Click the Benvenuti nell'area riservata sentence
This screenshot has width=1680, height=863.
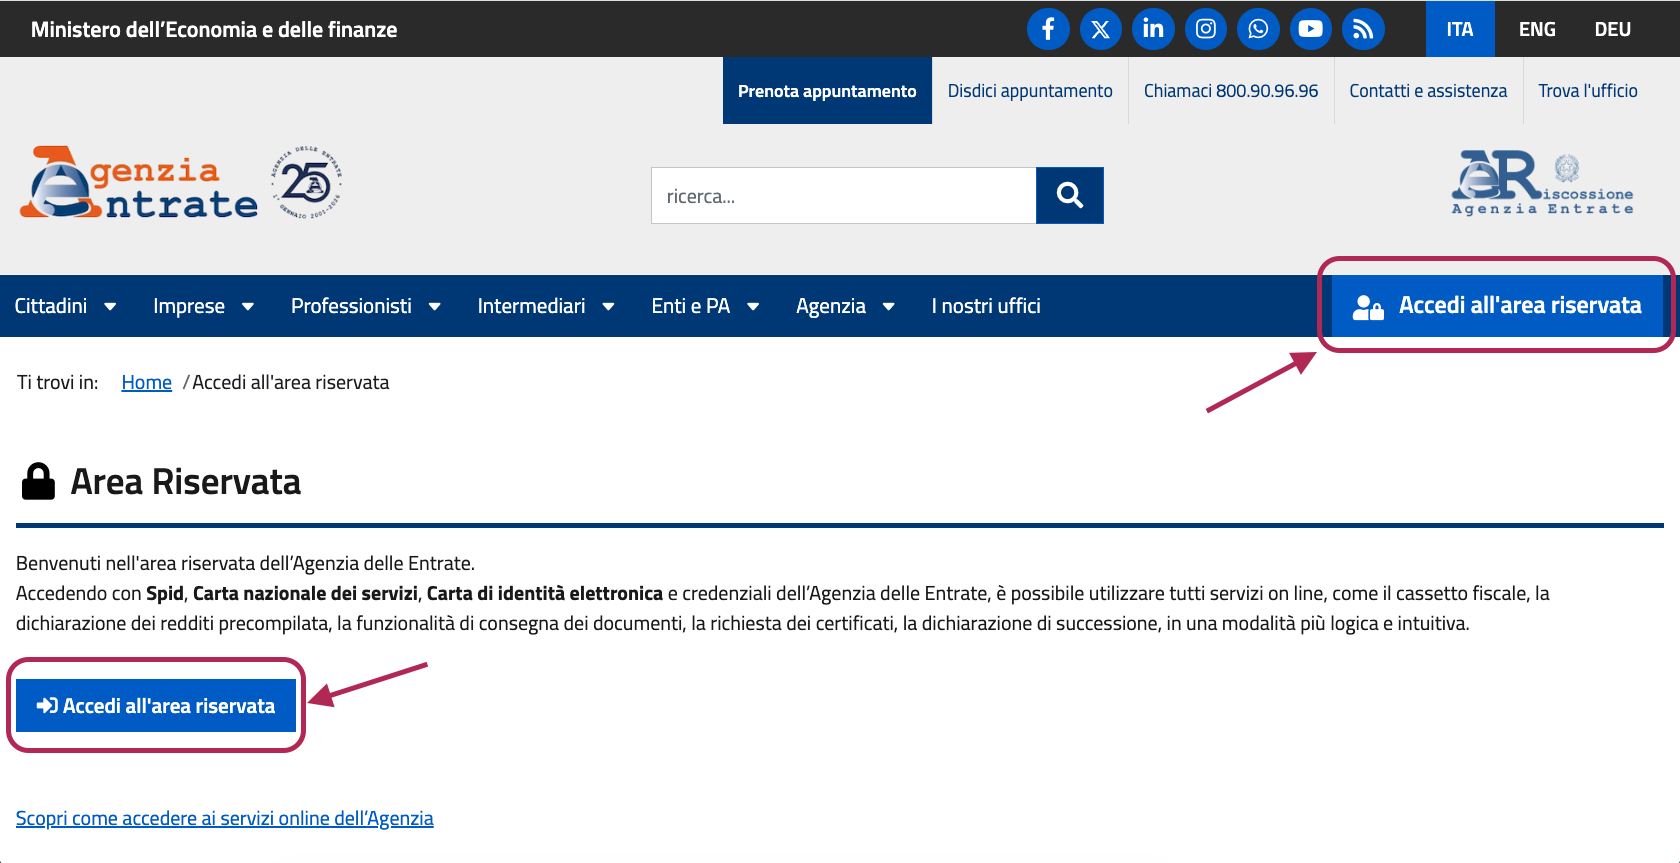pos(246,564)
